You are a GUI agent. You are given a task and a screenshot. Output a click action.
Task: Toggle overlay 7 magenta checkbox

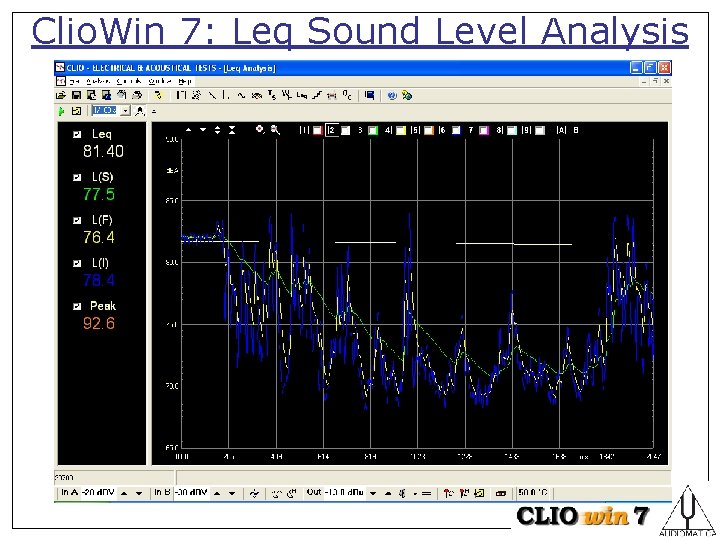(484, 130)
